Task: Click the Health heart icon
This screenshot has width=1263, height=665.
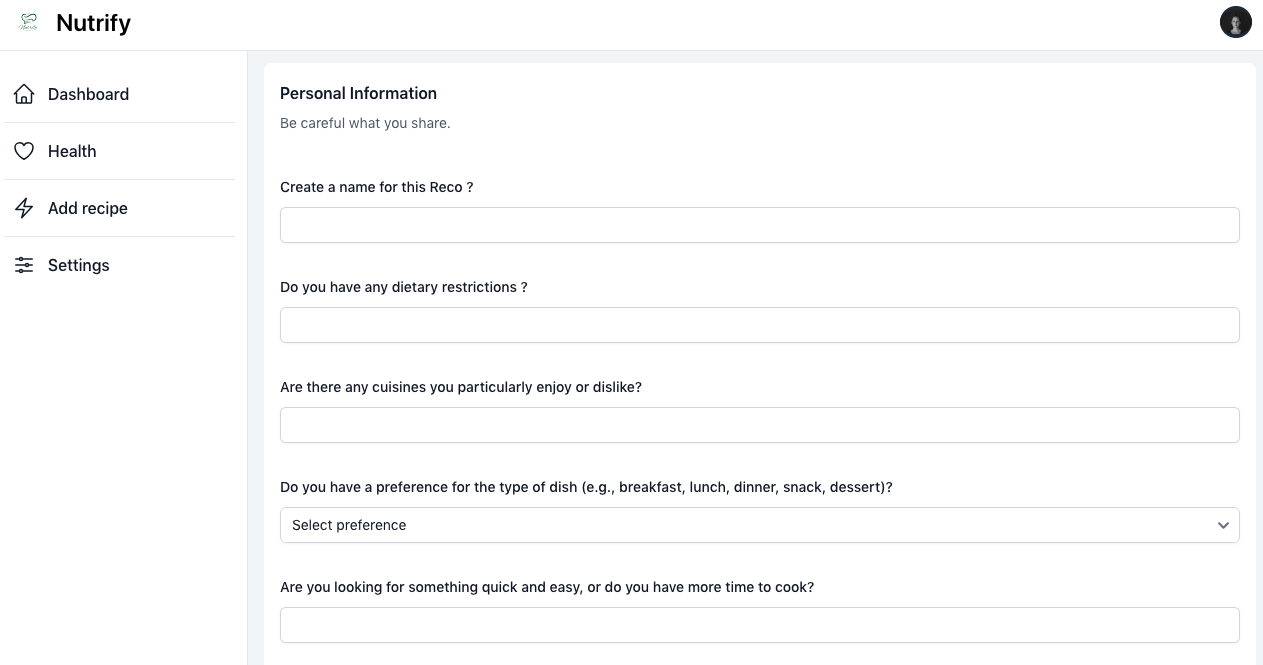Action: (x=24, y=151)
